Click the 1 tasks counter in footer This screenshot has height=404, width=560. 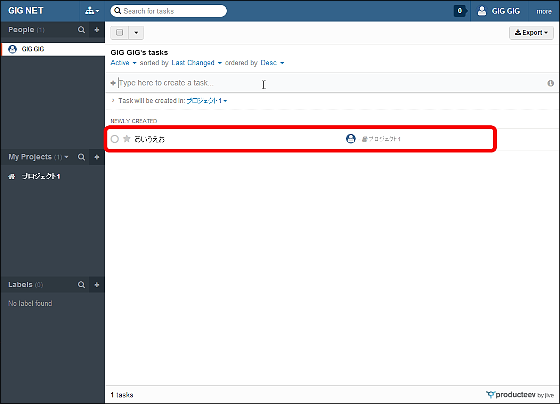click(122, 395)
